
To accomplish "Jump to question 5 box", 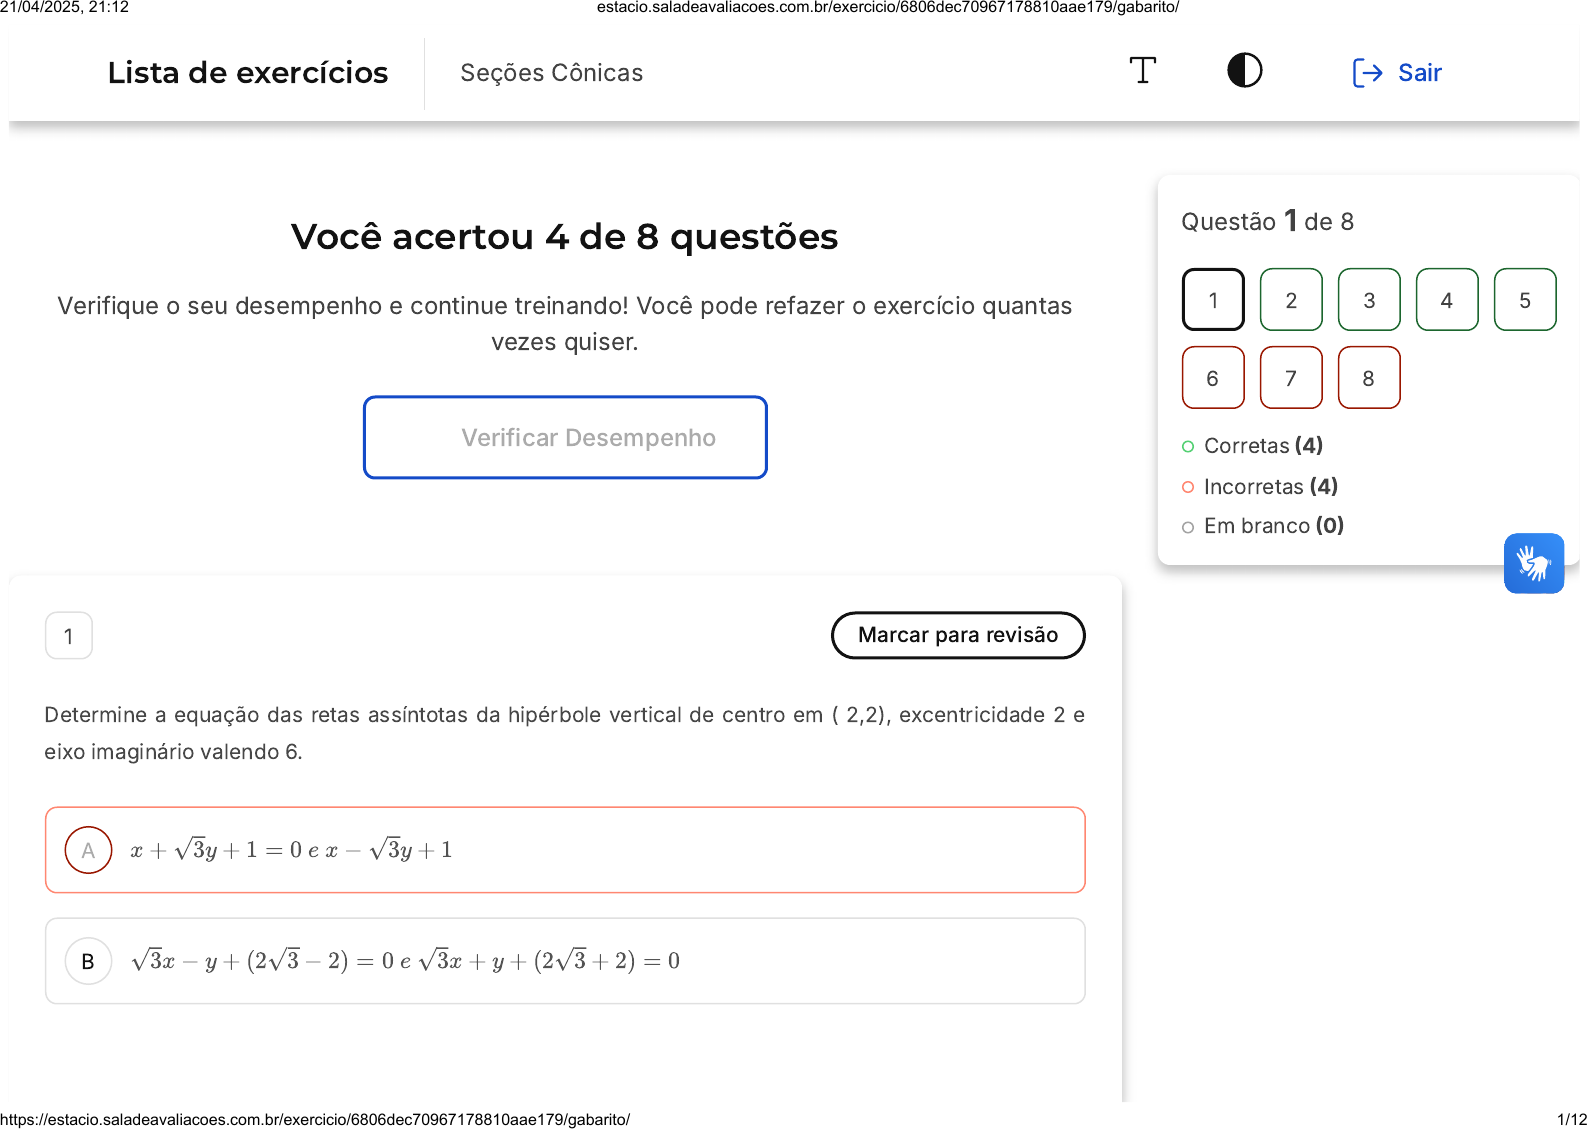I will 1525,300.
